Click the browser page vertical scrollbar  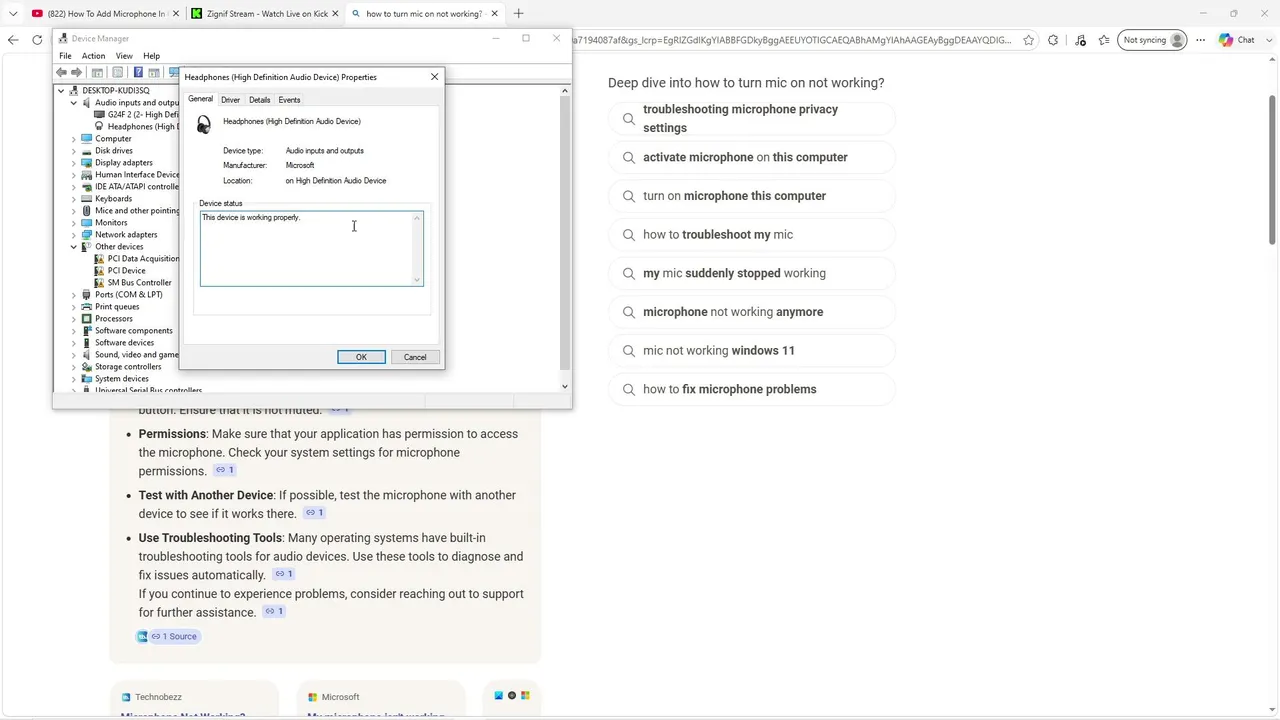pyautogui.click(x=1272, y=170)
